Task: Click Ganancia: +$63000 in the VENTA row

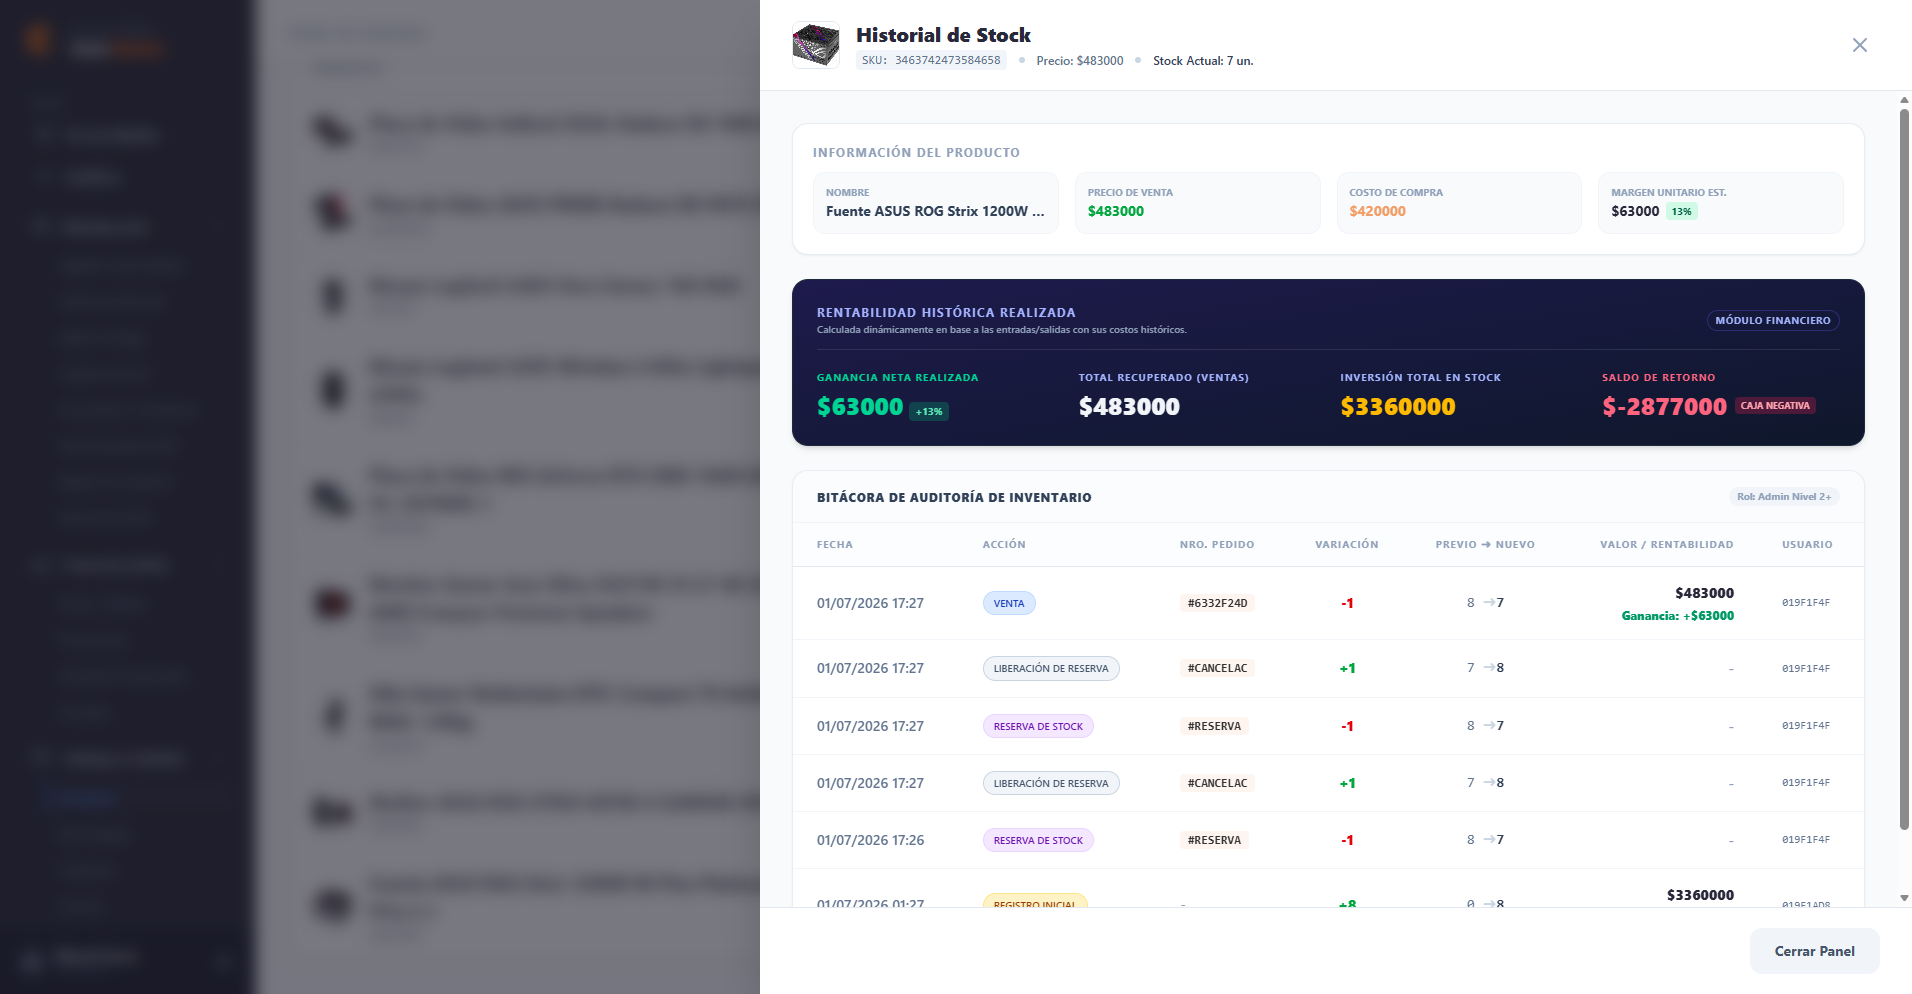Action: [1677, 616]
